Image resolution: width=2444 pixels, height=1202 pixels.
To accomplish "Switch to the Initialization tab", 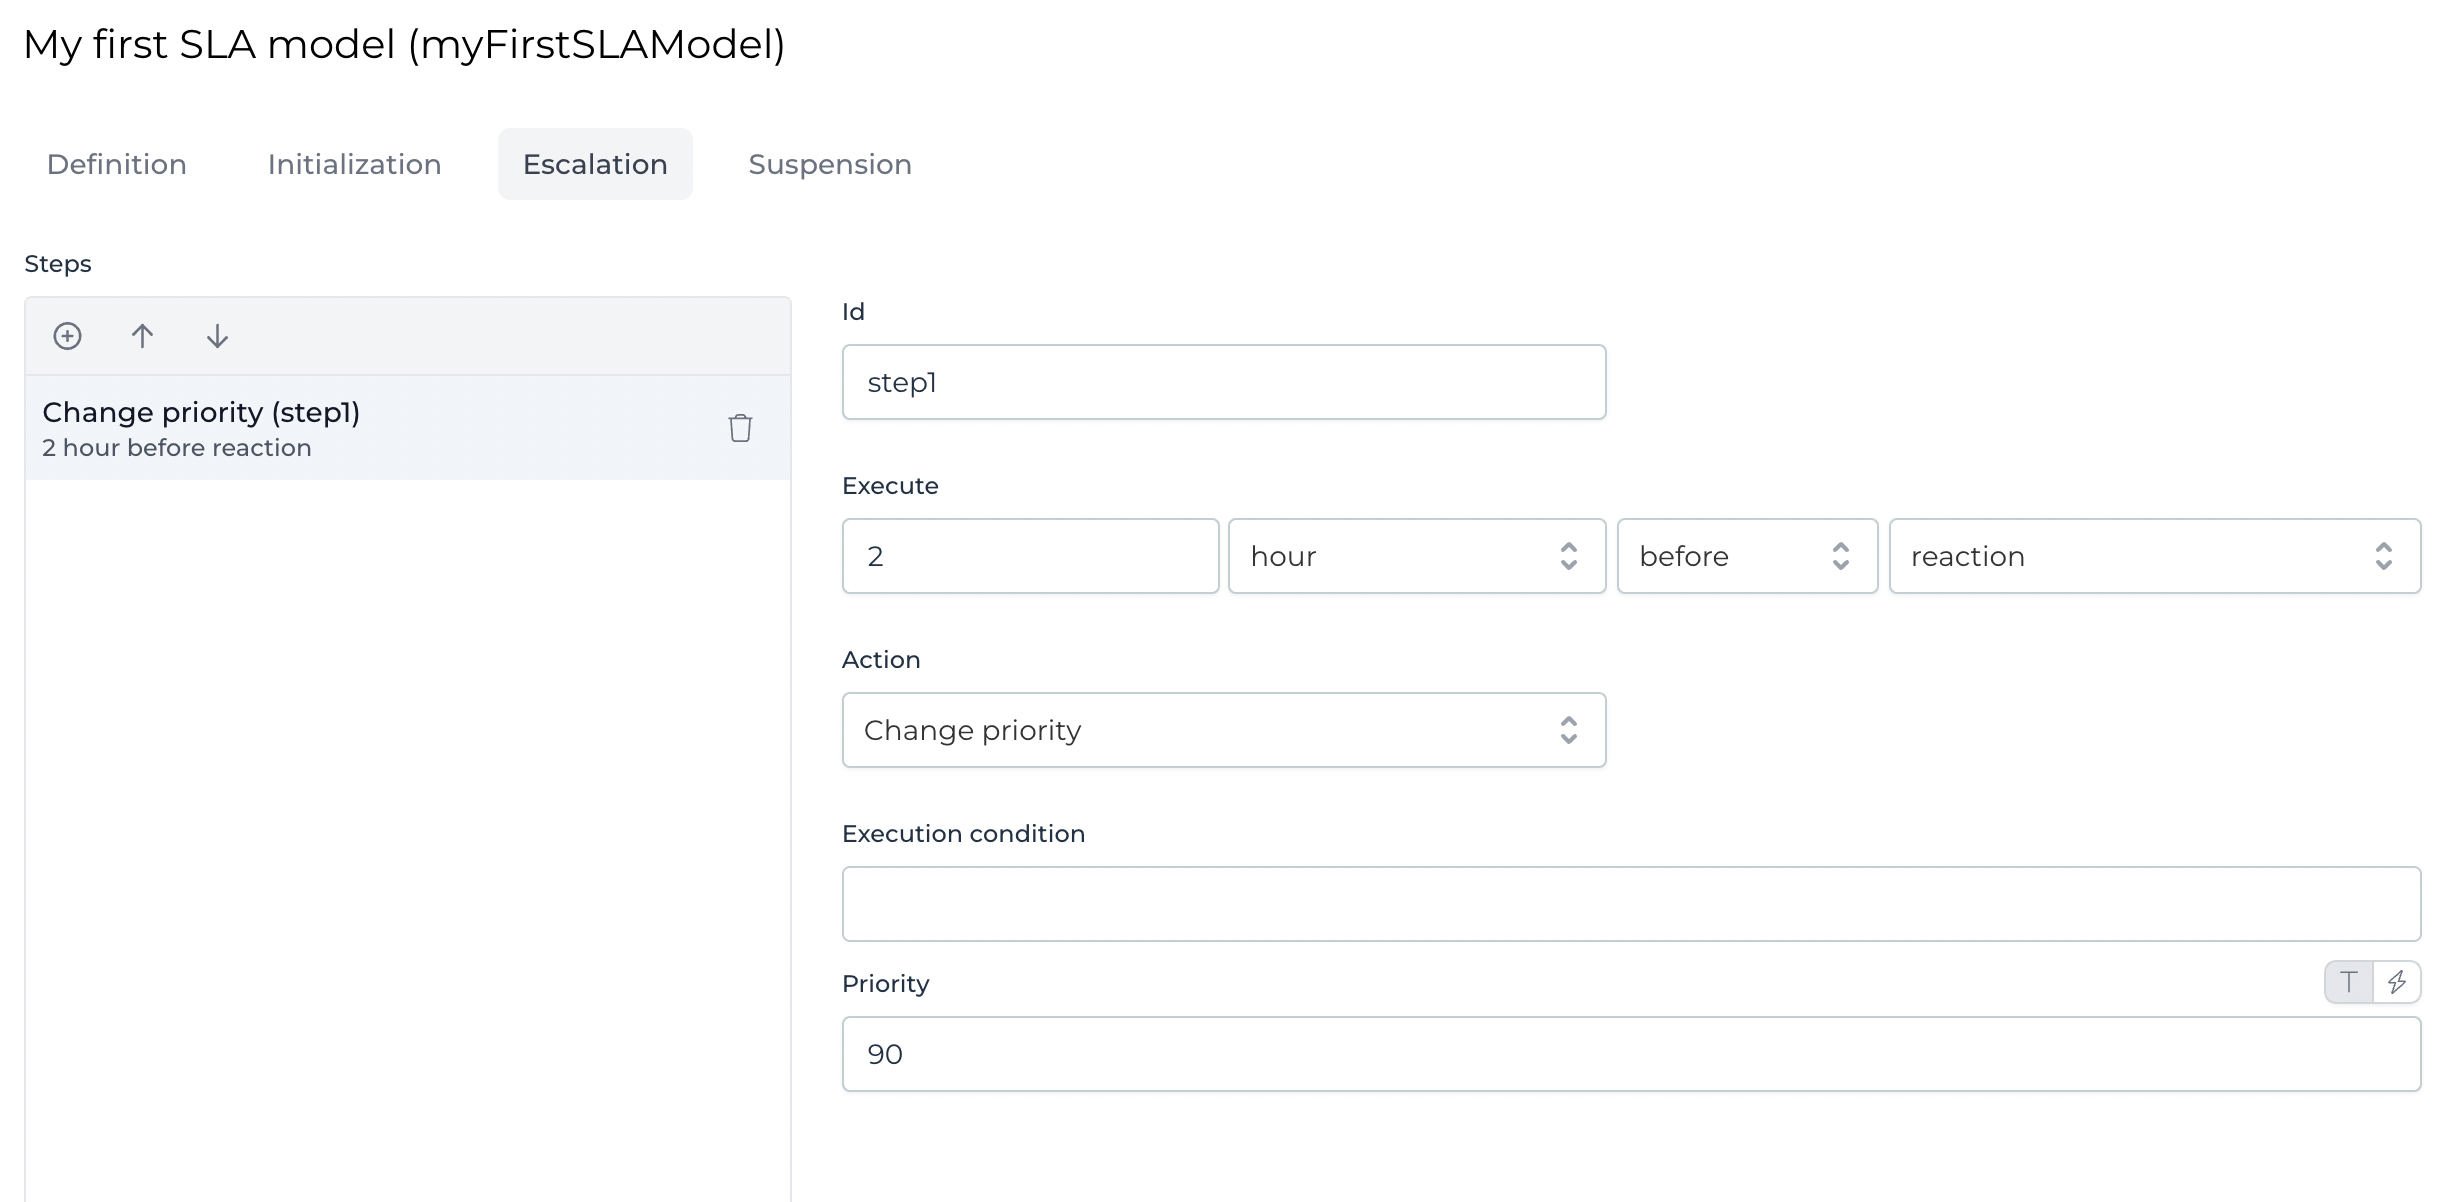I will click(x=354, y=163).
